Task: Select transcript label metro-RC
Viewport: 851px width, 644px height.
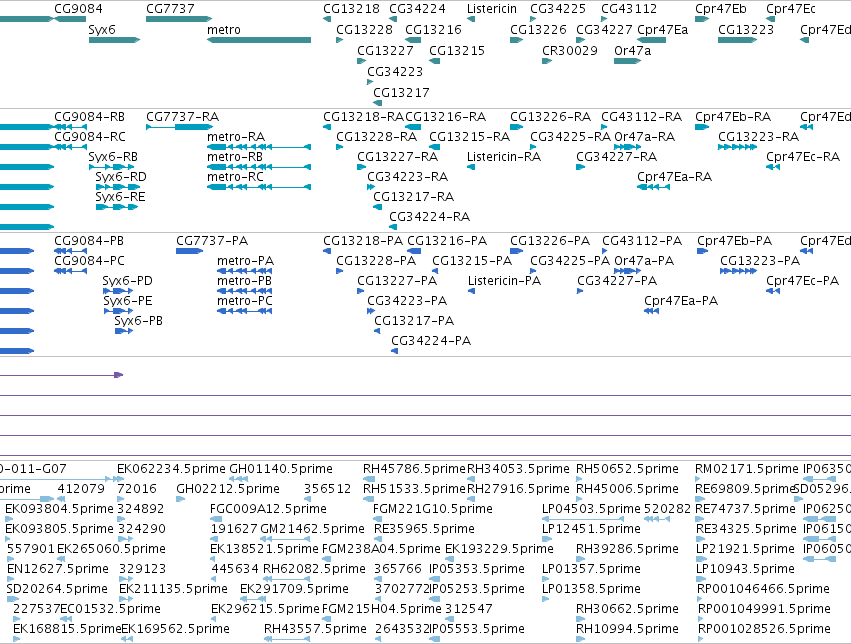Action: coord(235,177)
